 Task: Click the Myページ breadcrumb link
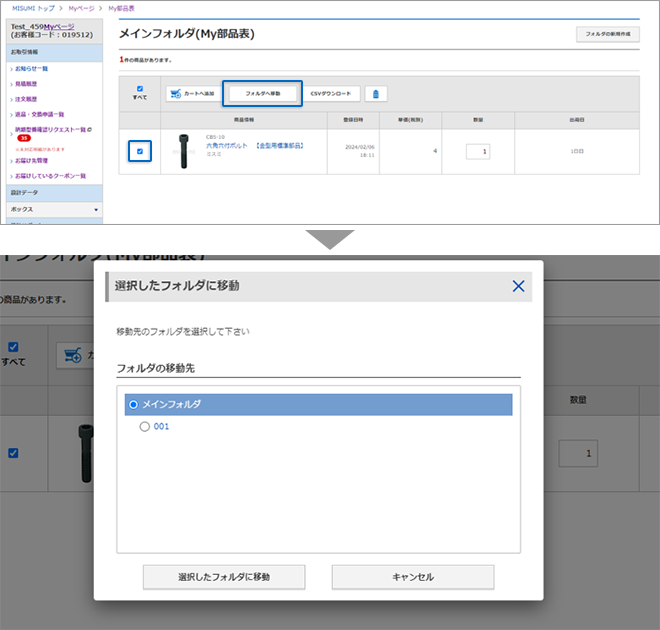click(x=82, y=7)
